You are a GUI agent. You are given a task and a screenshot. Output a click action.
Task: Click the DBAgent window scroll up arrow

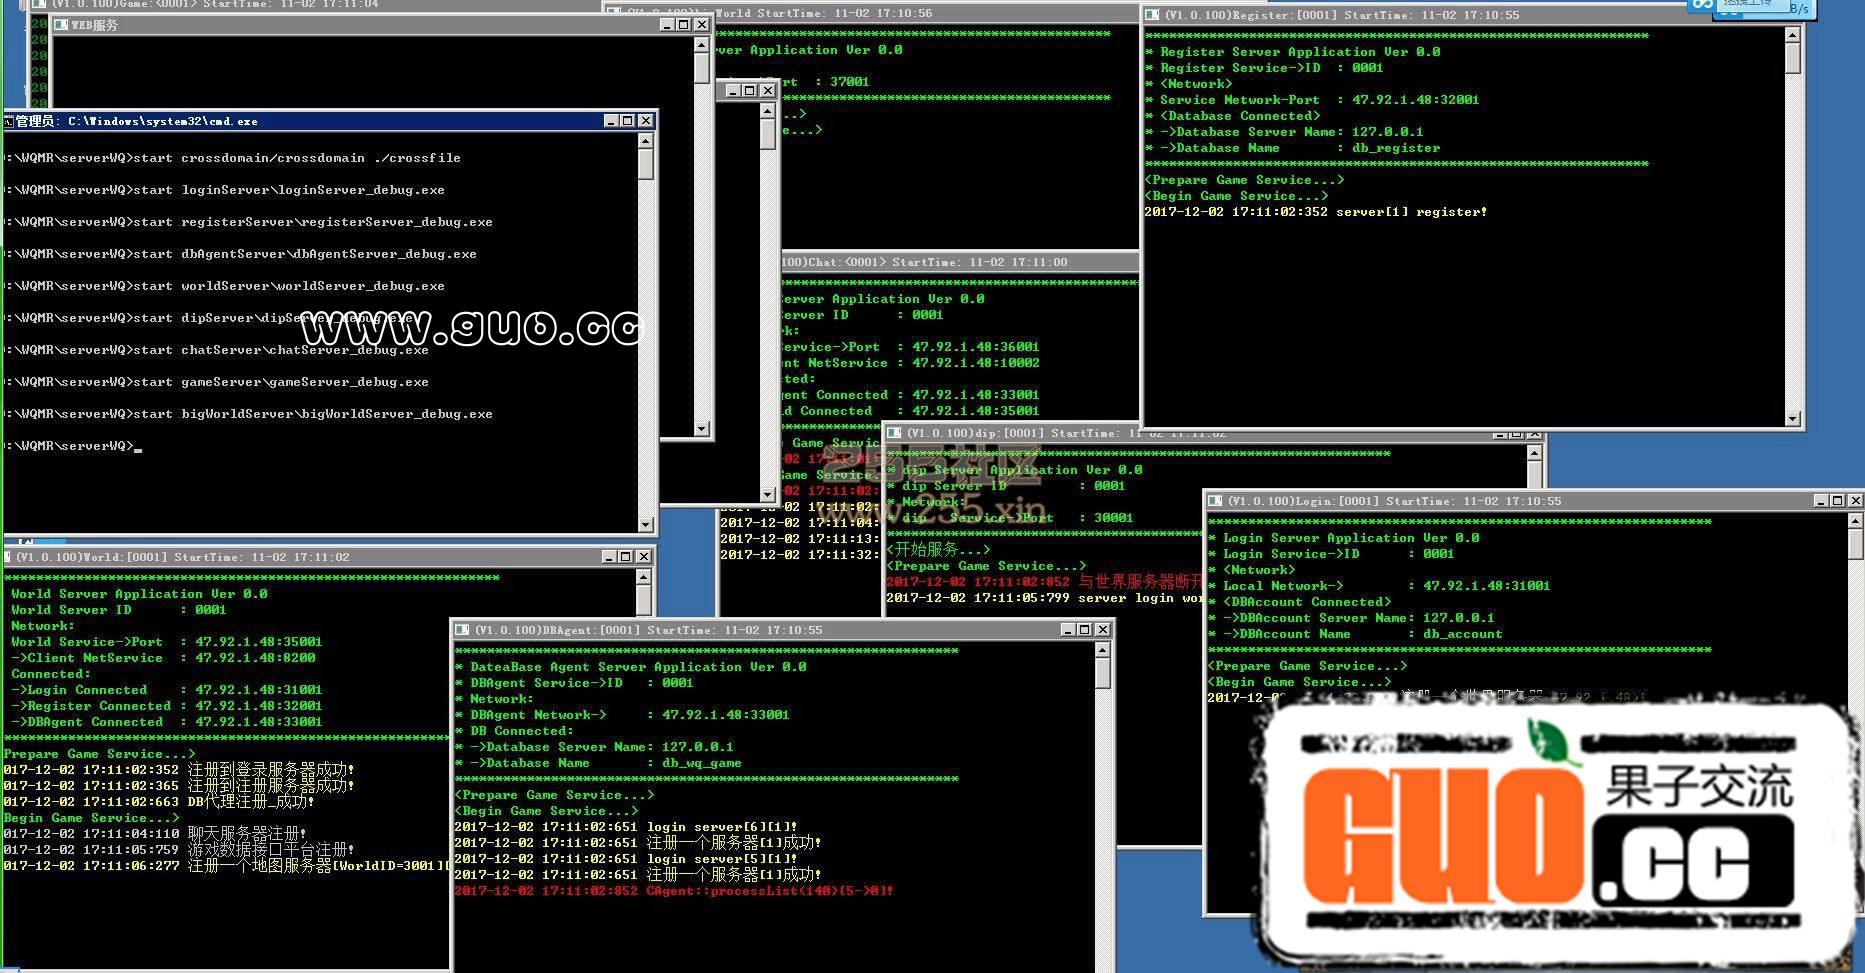1102,651
